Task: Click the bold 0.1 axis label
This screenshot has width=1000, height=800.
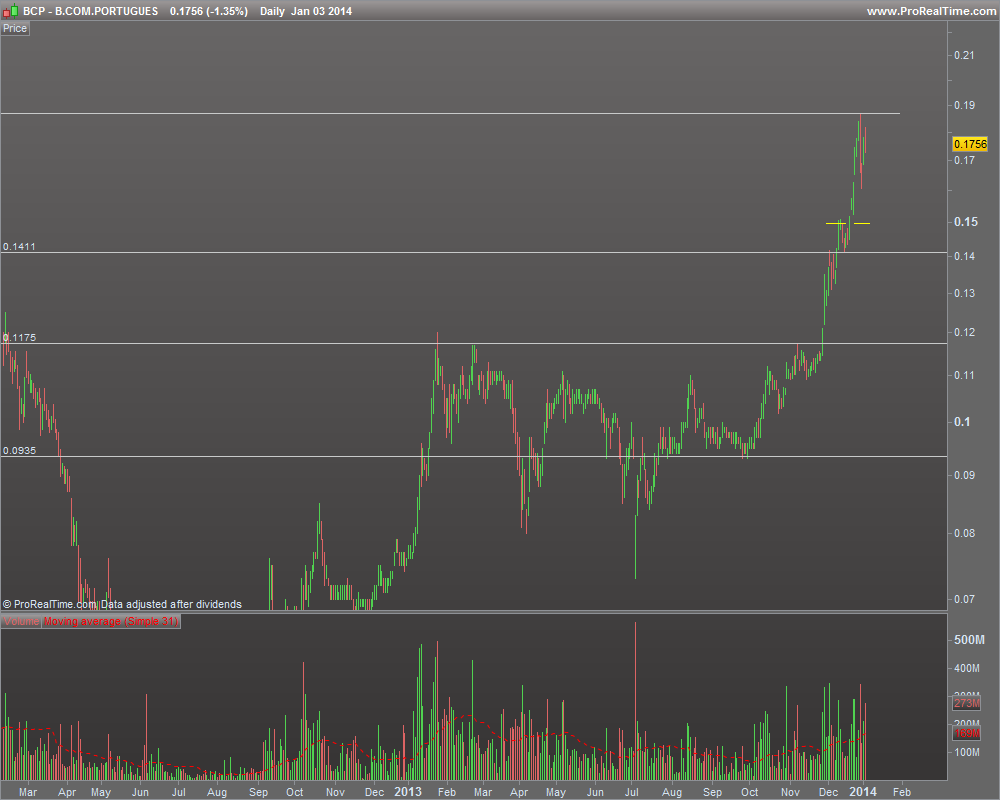Action: [x=962, y=422]
